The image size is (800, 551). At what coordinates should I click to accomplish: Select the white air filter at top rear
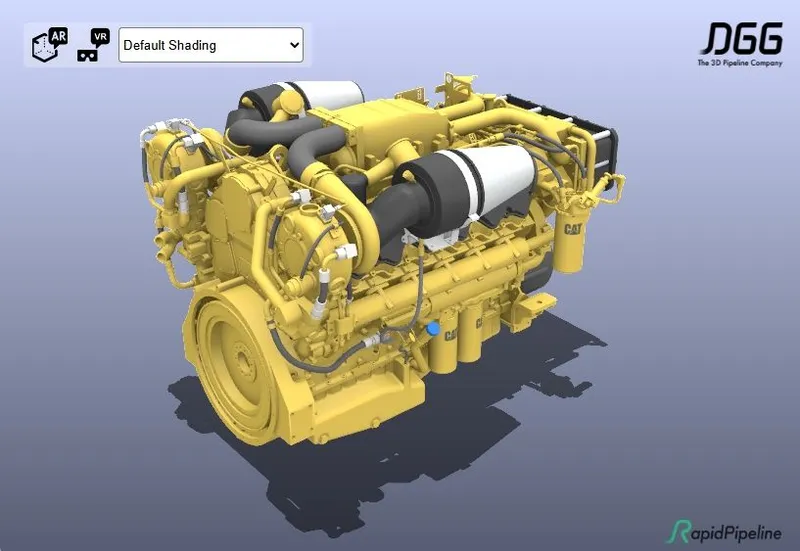pos(328,96)
